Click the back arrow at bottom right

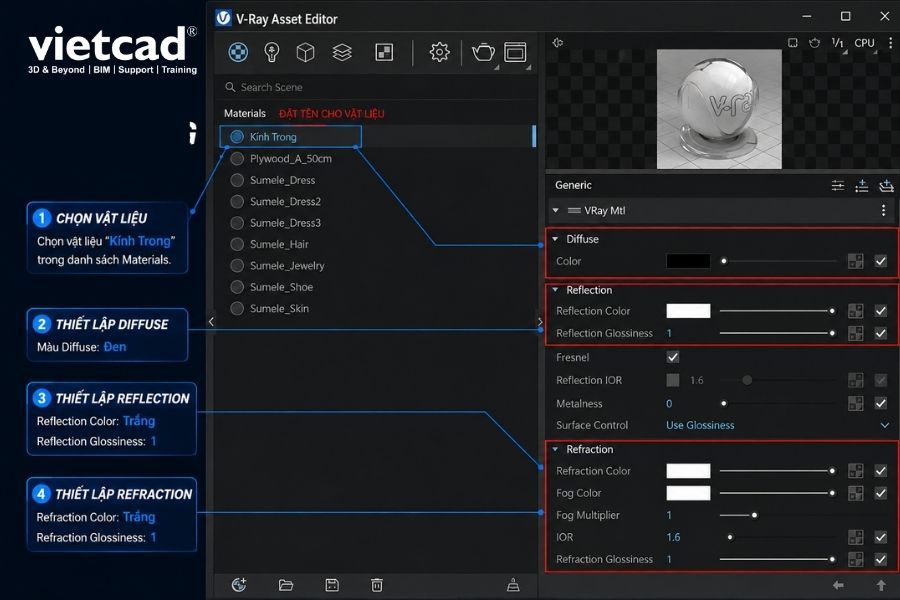pos(838,585)
